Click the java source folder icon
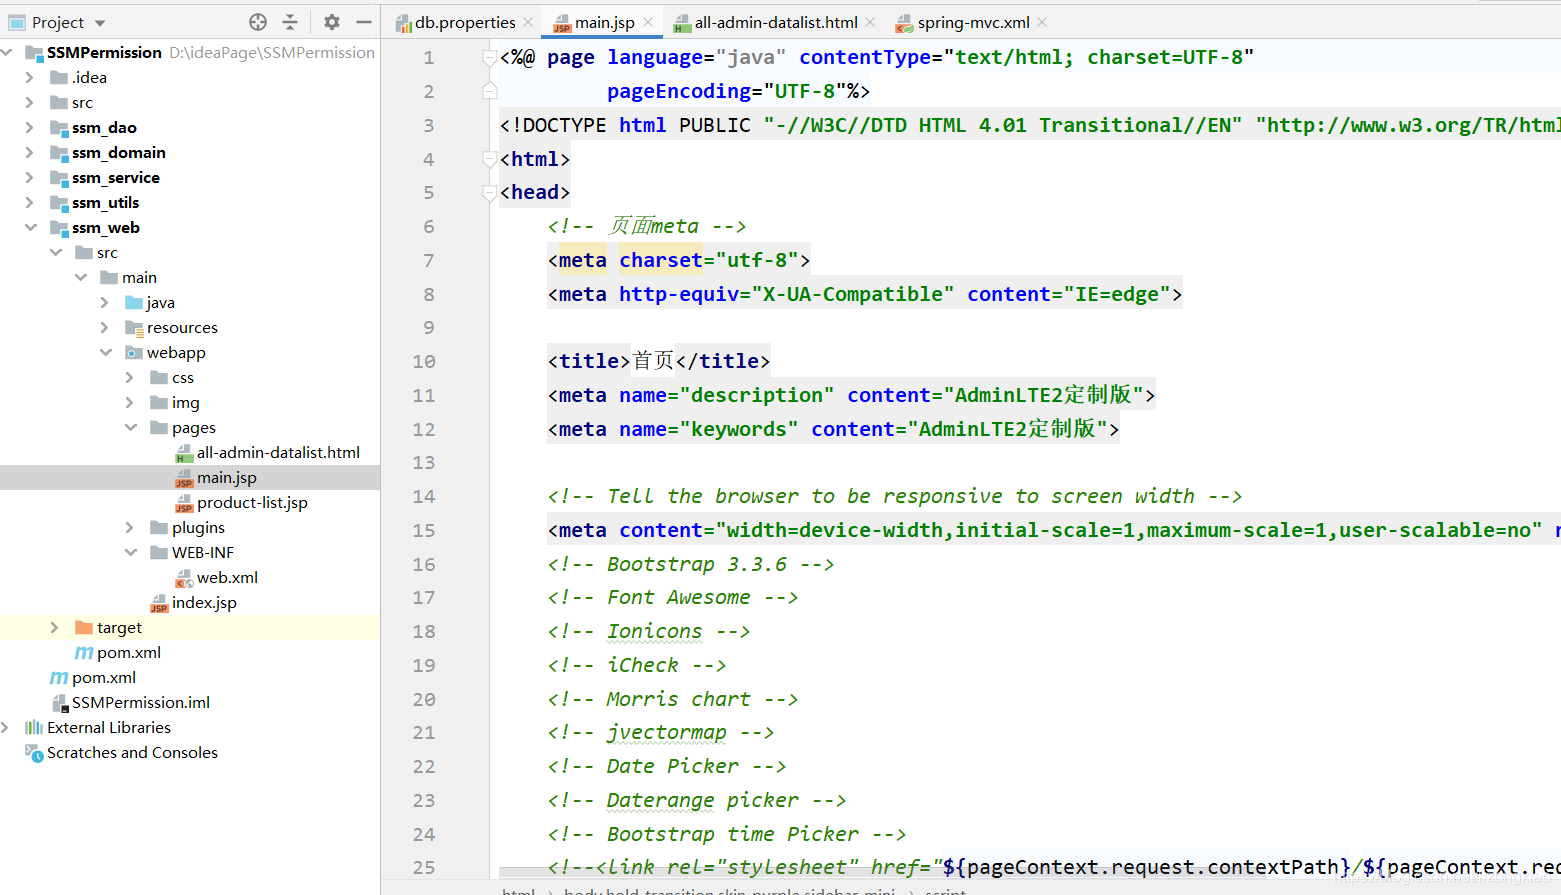1561x895 pixels. click(134, 302)
